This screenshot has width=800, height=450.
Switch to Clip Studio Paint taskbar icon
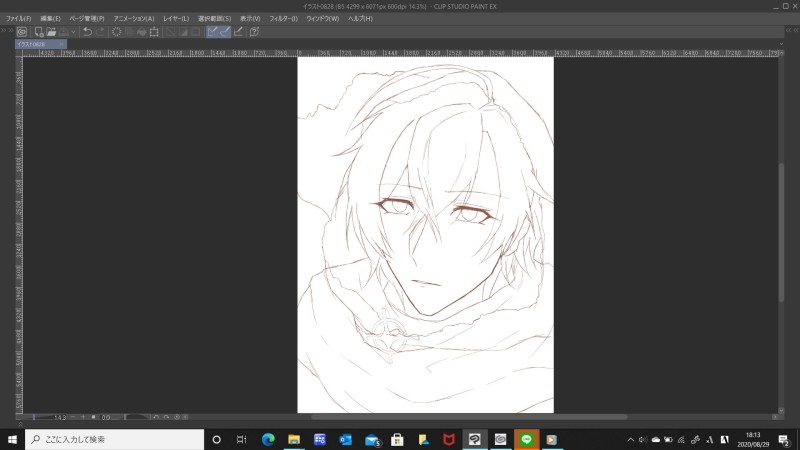click(x=474, y=439)
